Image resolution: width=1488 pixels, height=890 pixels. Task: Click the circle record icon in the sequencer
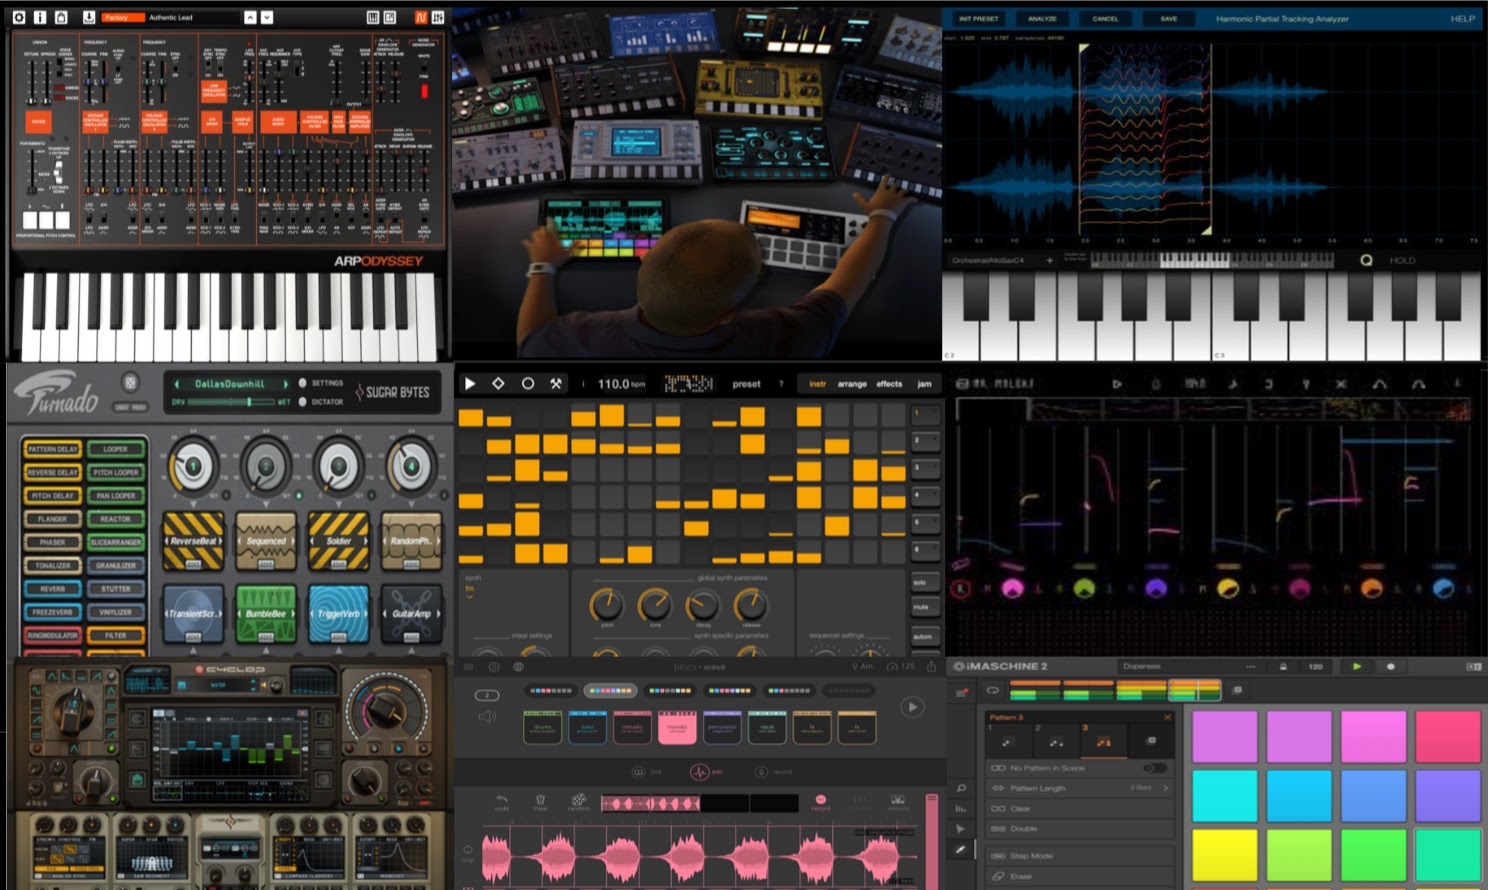(527, 383)
